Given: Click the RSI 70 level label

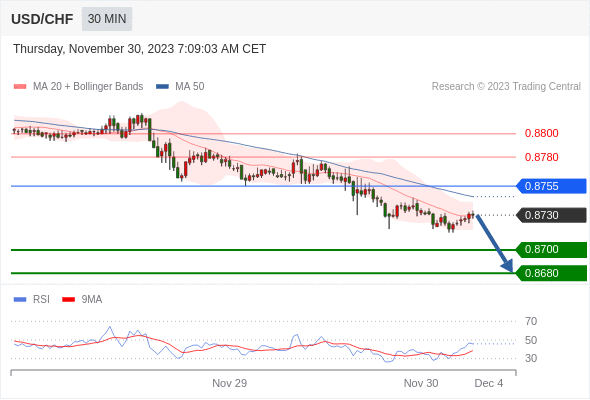Looking at the screenshot, I should click(531, 321).
